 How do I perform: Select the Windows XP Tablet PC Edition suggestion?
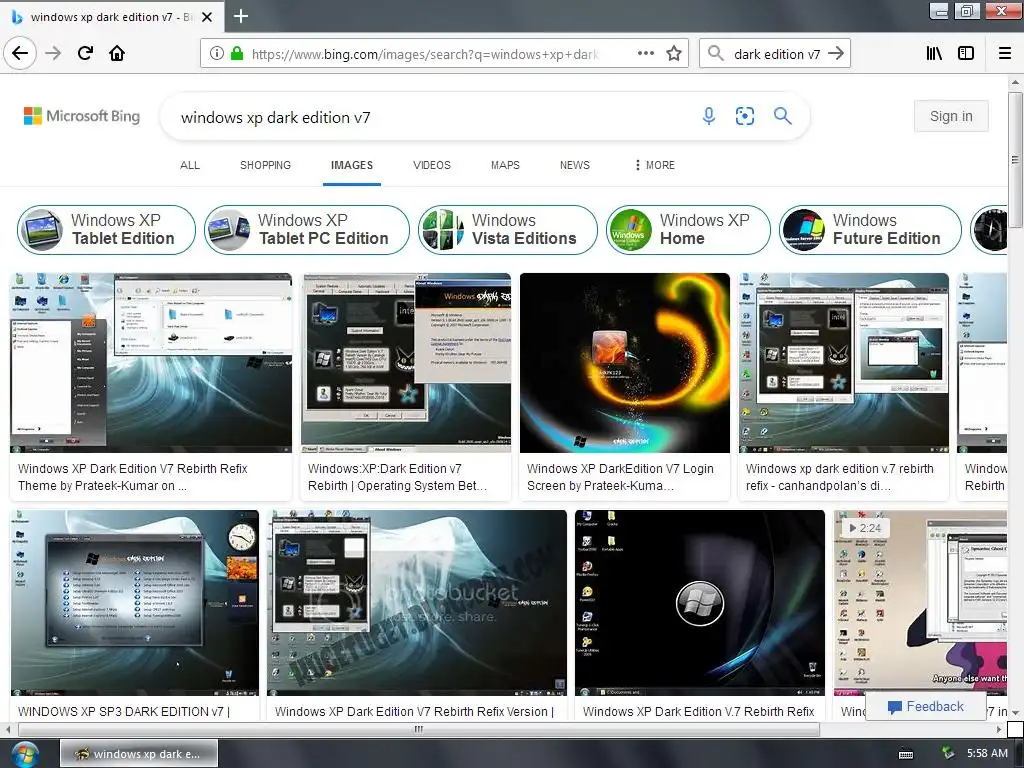point(306,229)
